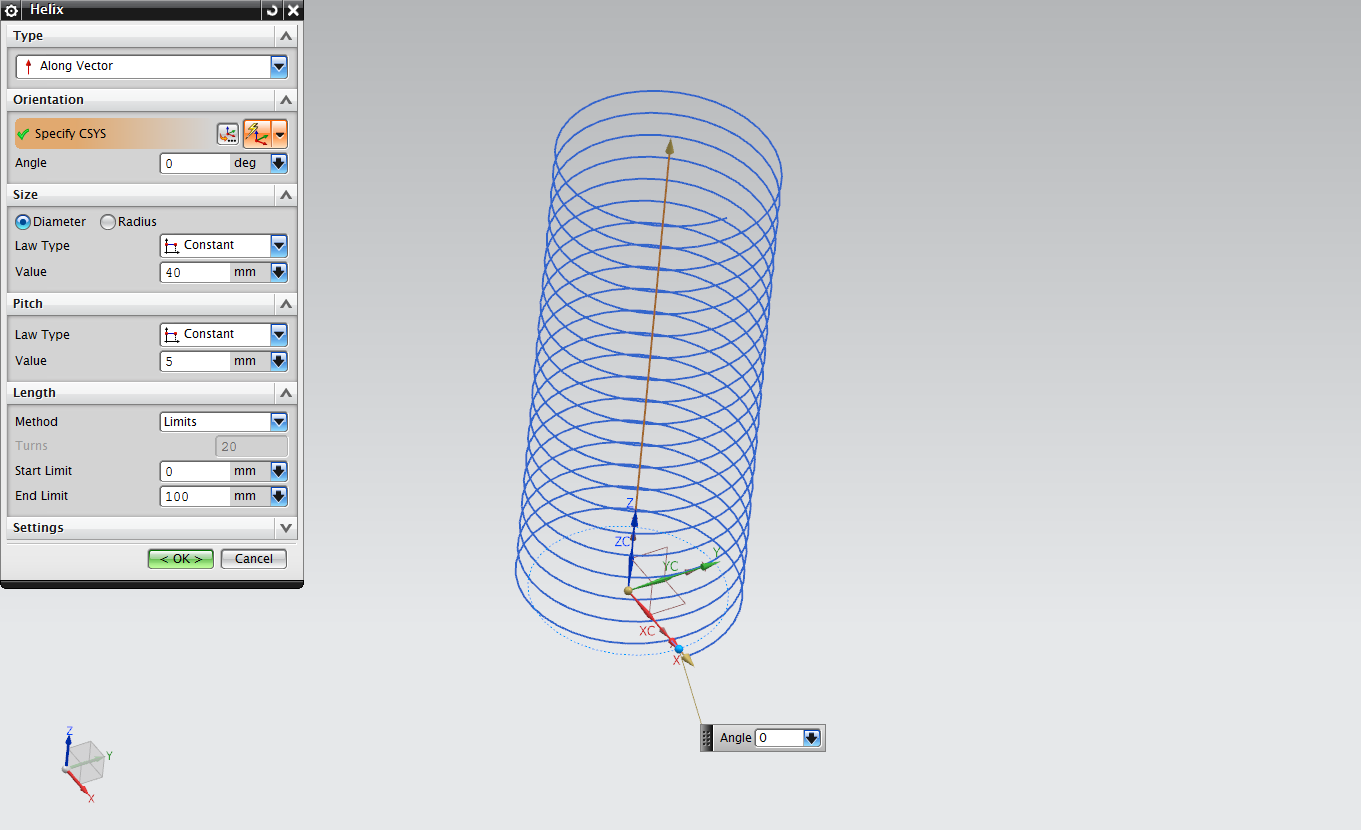Viewport: 1361px width, 830px height.
Task: Select the Diameter radio button
Action: tap(23, 222)
